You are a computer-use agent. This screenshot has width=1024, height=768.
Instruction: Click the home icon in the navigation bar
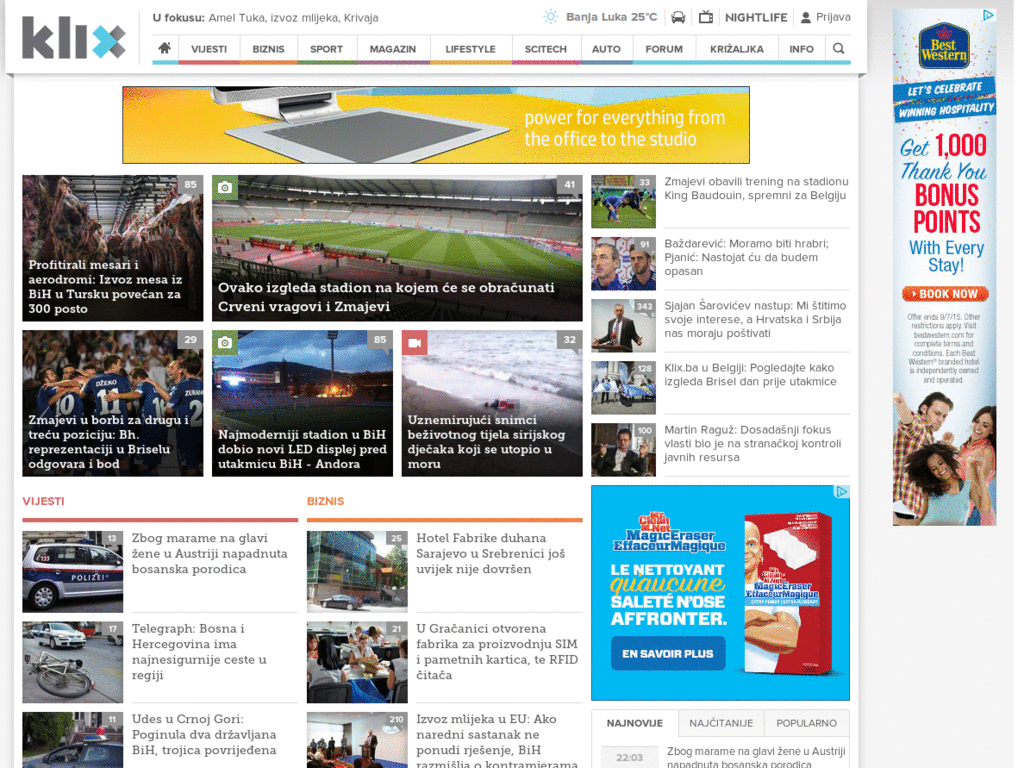(x=165, y=48)
